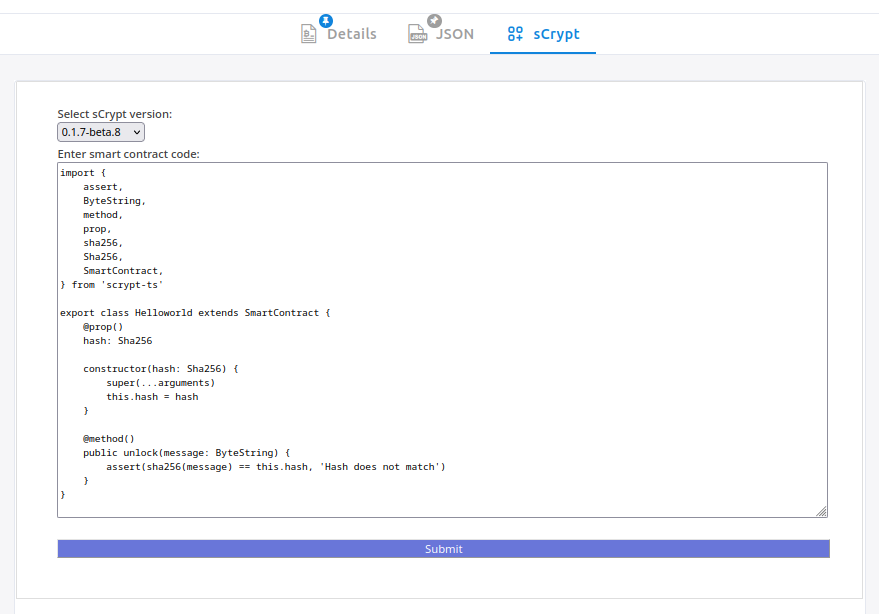Place cursor on 'super(...arguments)' line
Viewport: 879px width, 614px height.
pos(160,383)
